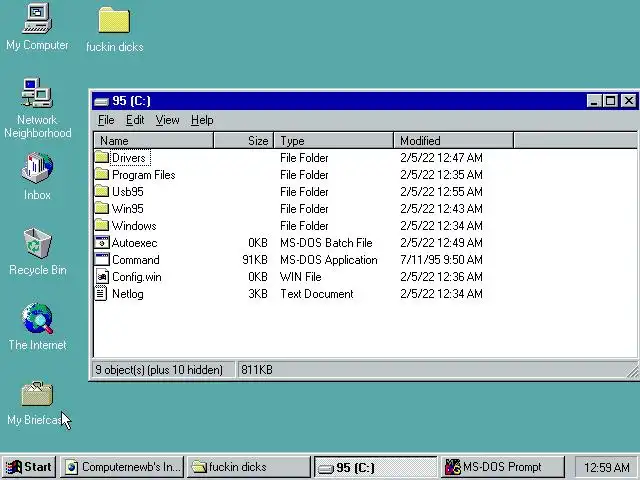Open the Help menu
Screen dimensions: 640x480
[x=202, y=120]
